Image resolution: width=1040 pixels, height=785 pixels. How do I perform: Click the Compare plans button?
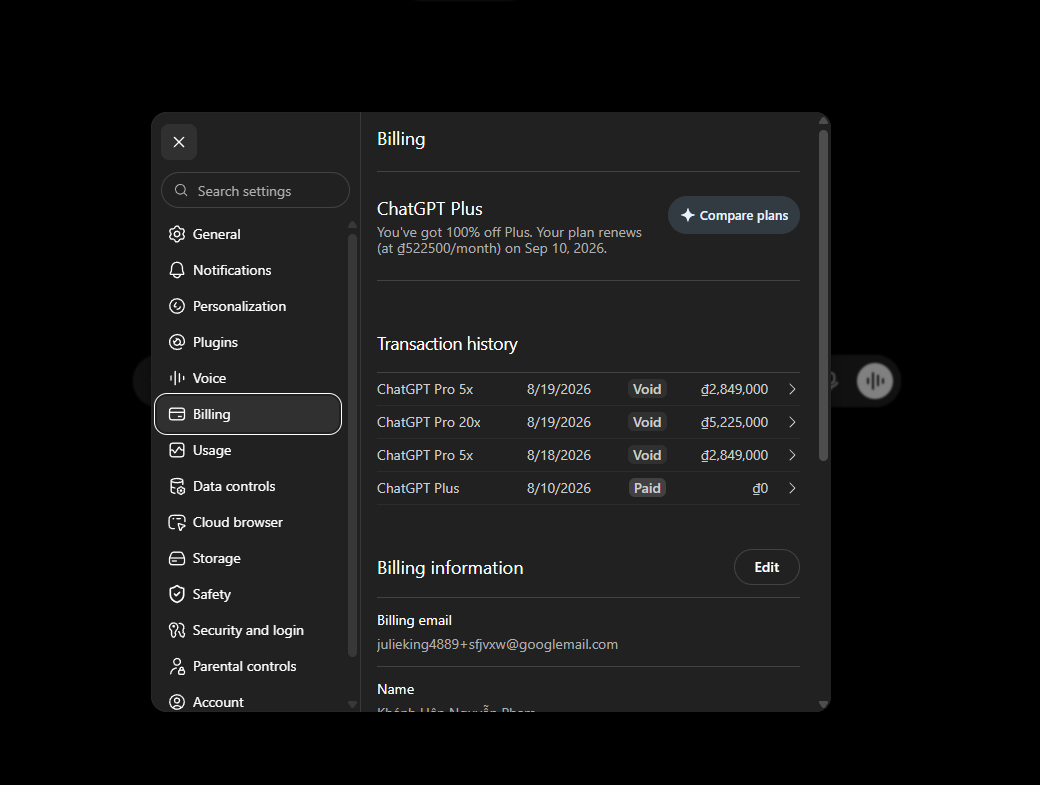pyautogui.click(x=734, y=215)
